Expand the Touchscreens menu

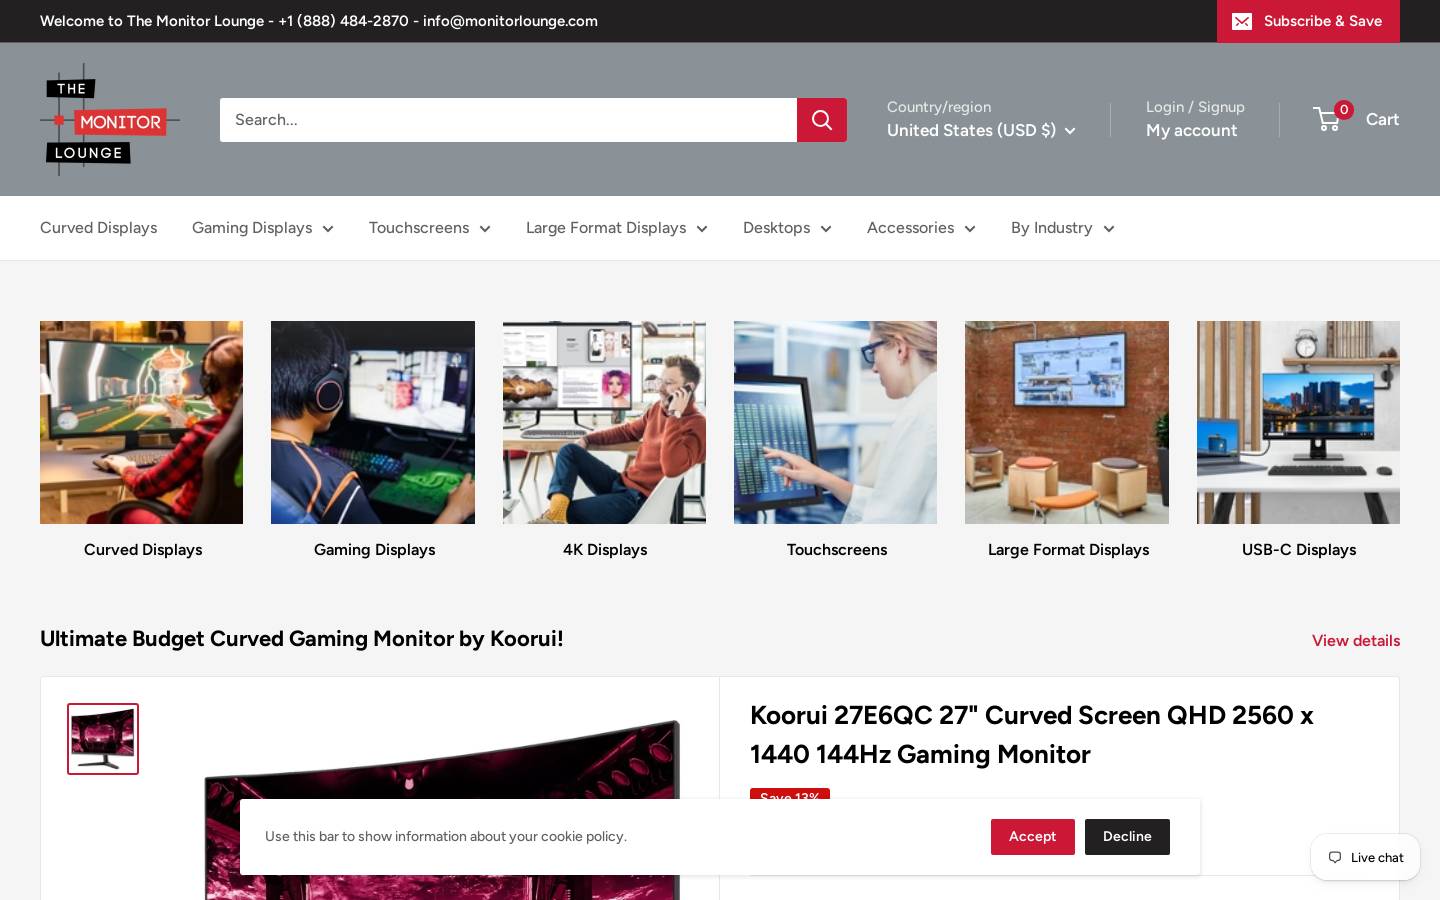point(430,228)
